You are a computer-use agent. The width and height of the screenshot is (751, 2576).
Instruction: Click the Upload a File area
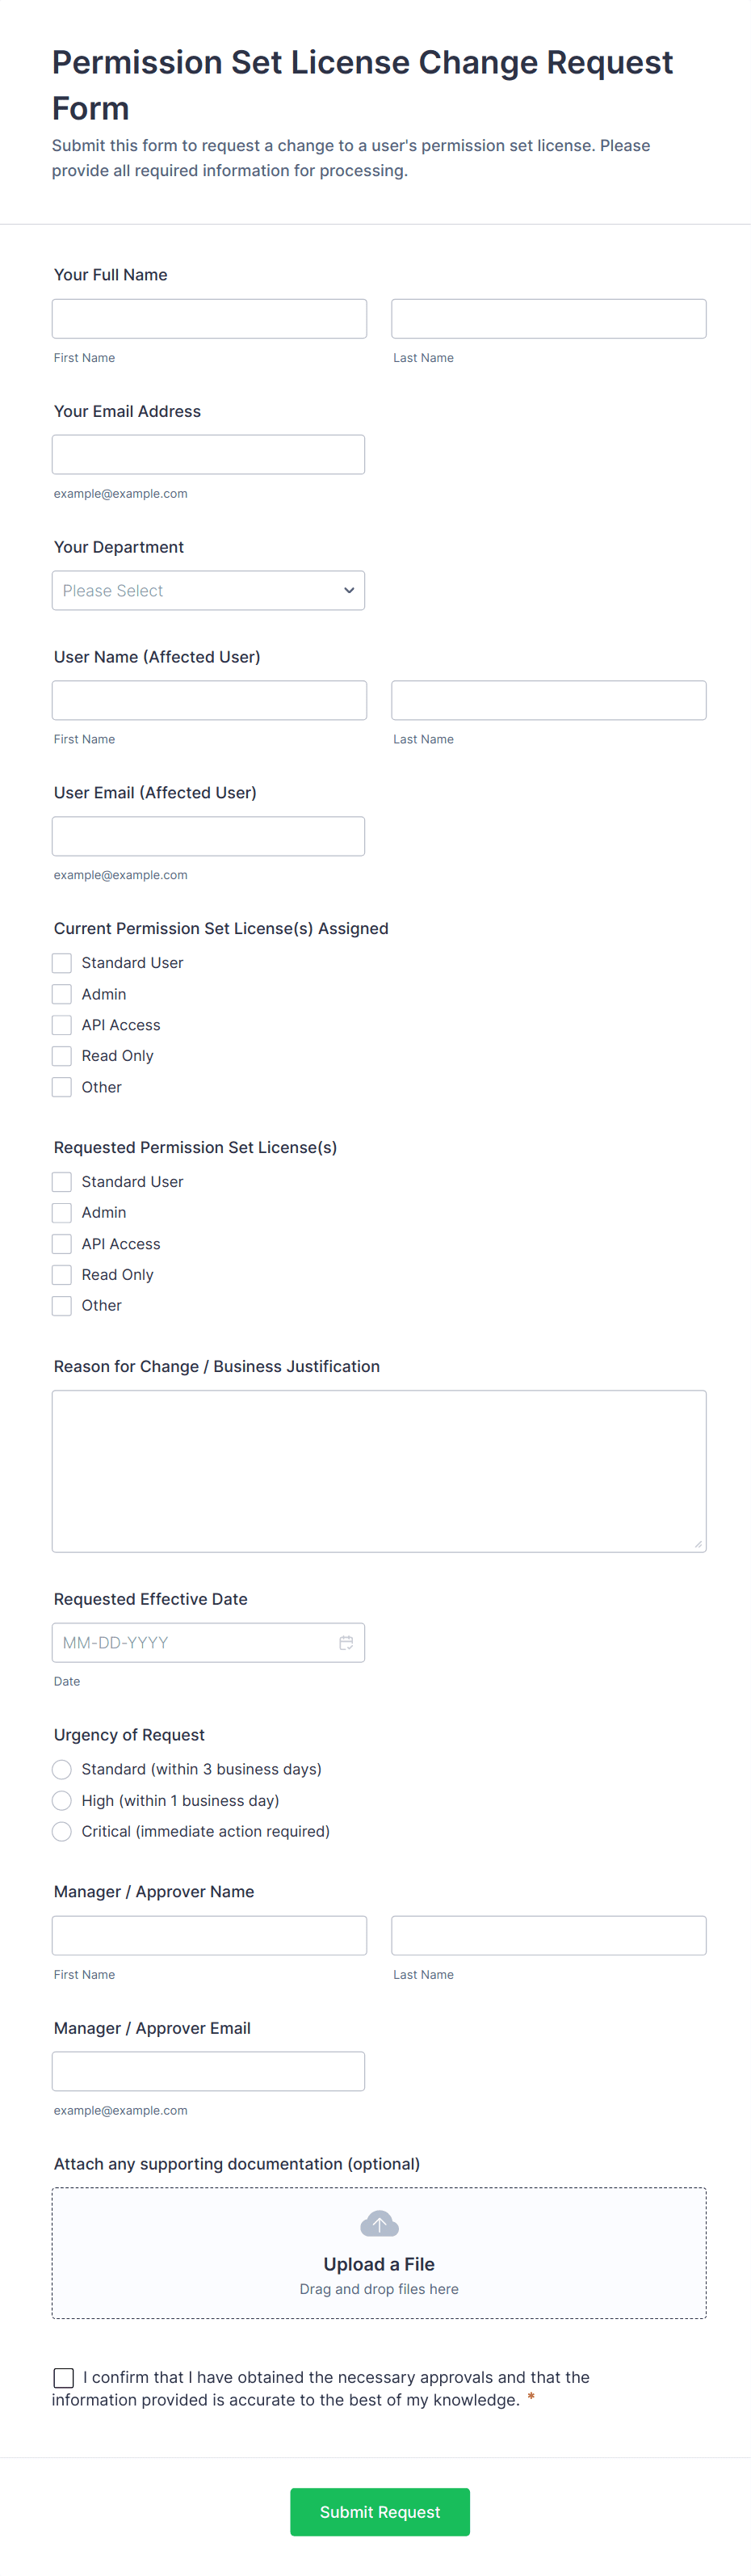tap(379, 2263)
